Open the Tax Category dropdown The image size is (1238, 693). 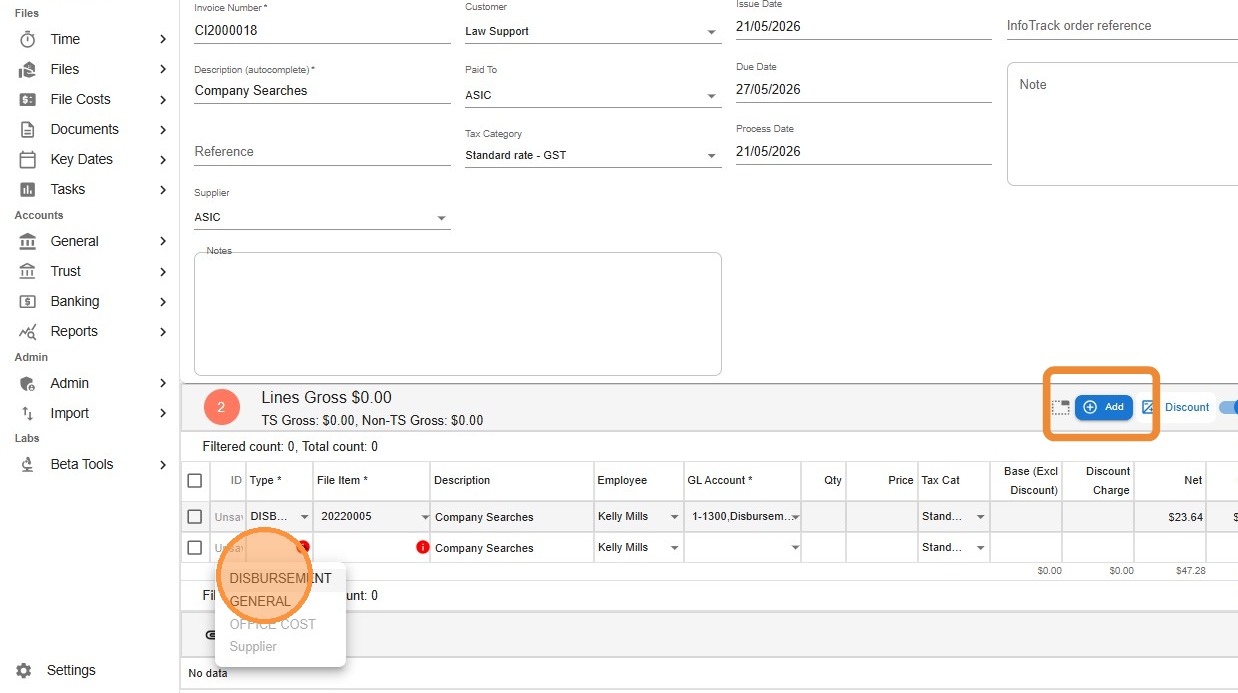click(x=592, y=156)
